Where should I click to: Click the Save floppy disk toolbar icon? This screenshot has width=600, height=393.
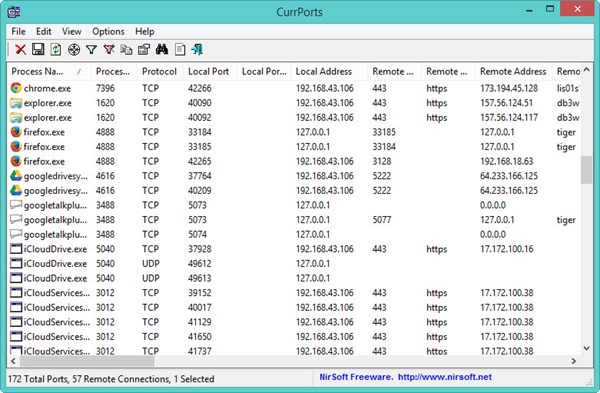pyautogui.click(x=38, y=49)
